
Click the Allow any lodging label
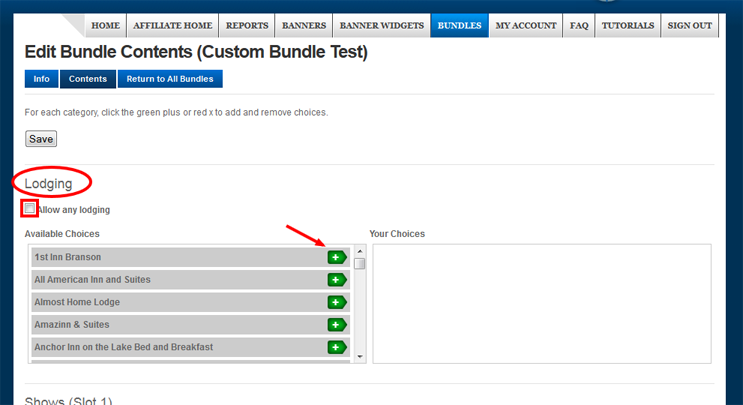click(x=74, y=210)
